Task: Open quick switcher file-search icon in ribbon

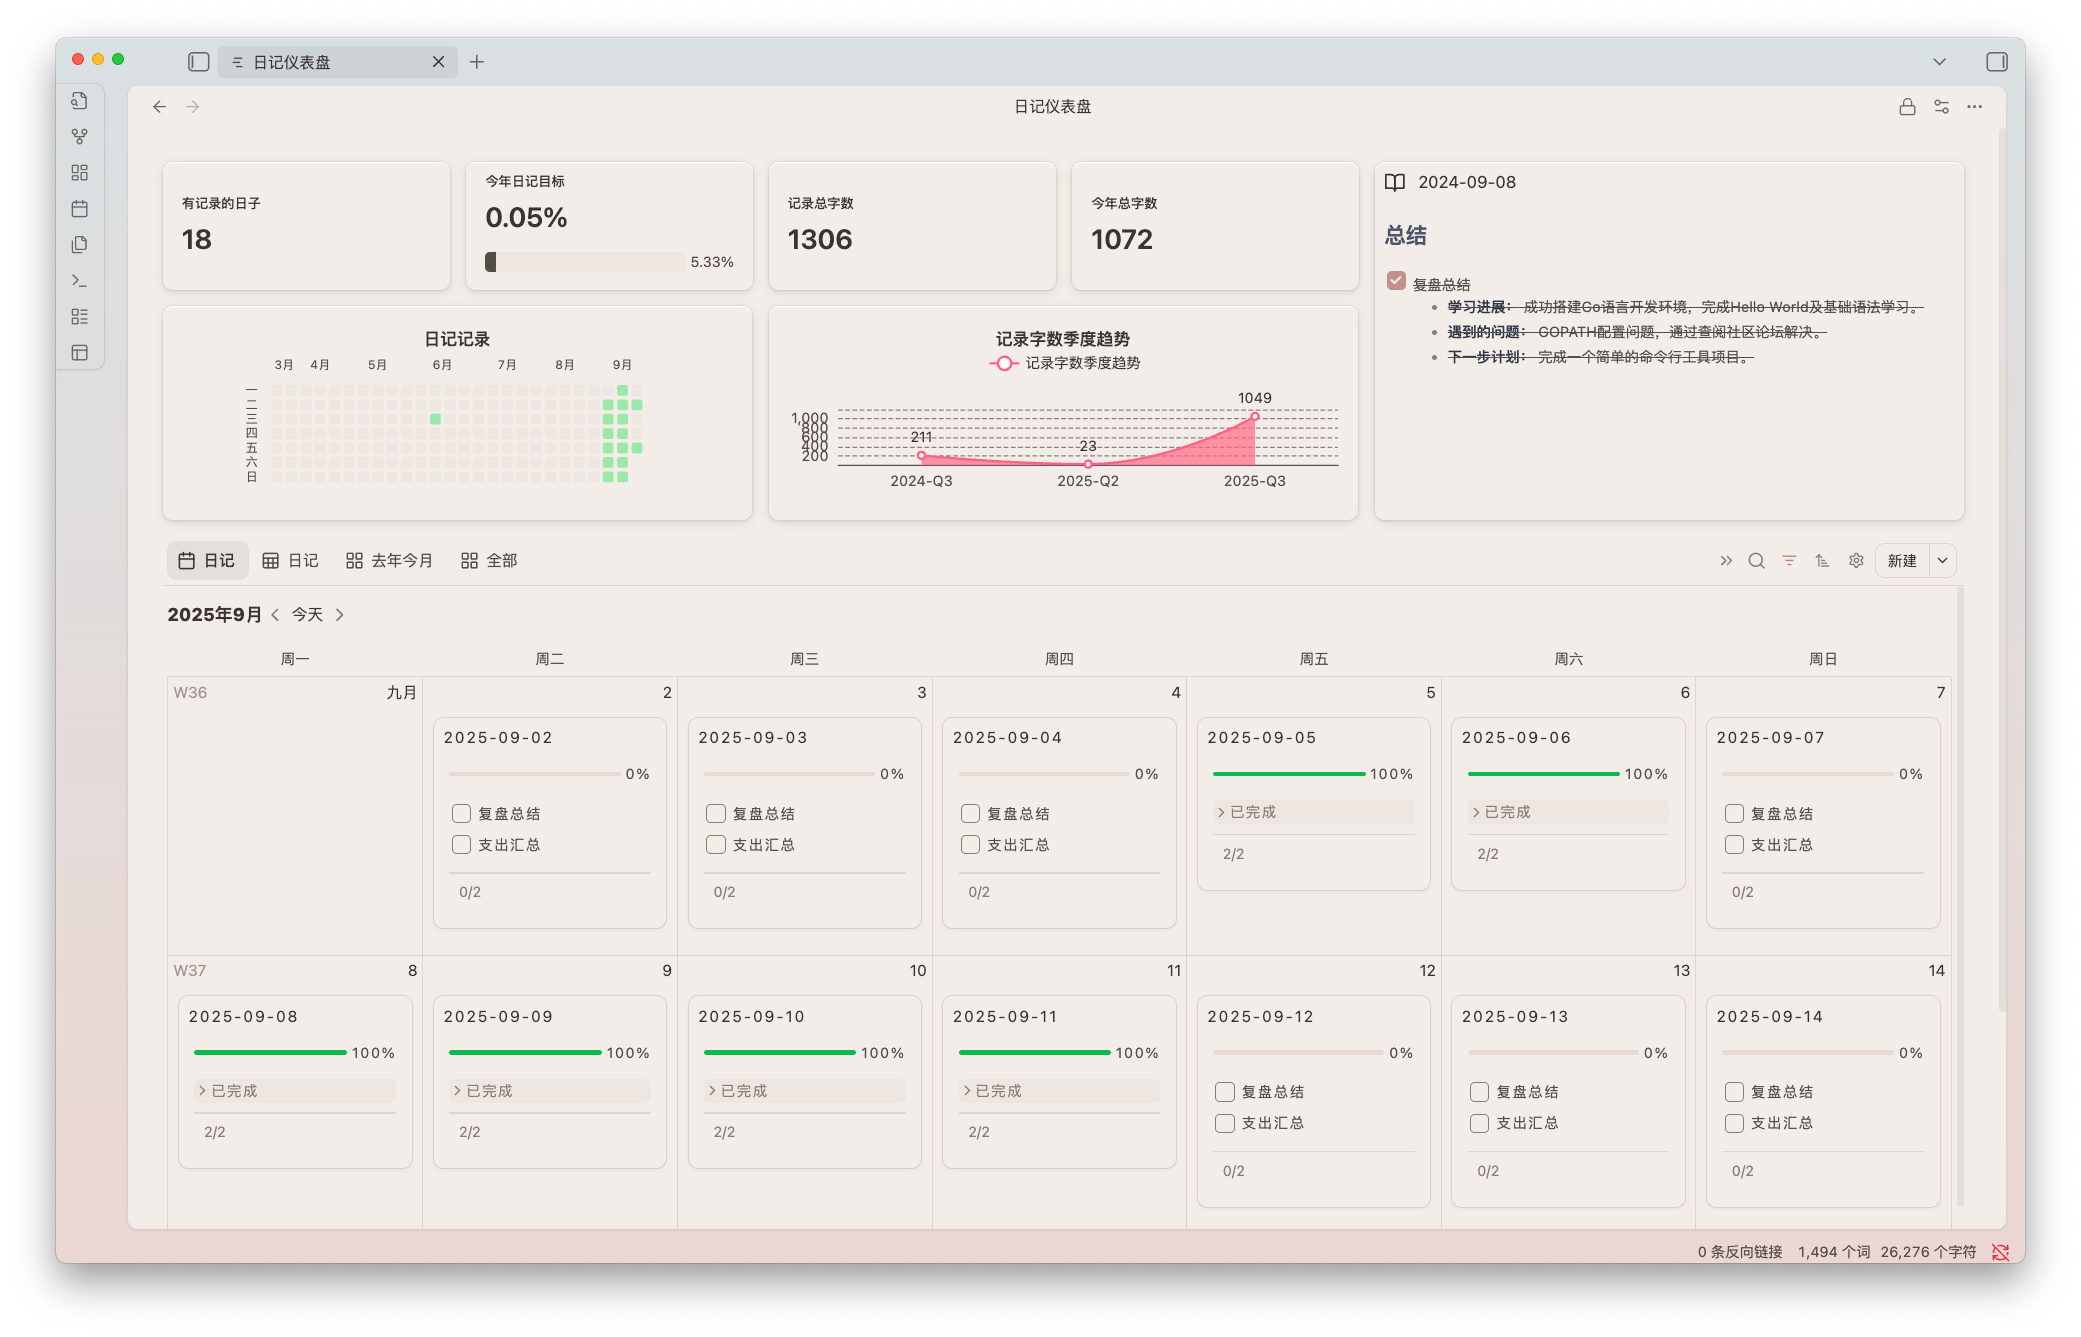Action: [x=80, y=101]
